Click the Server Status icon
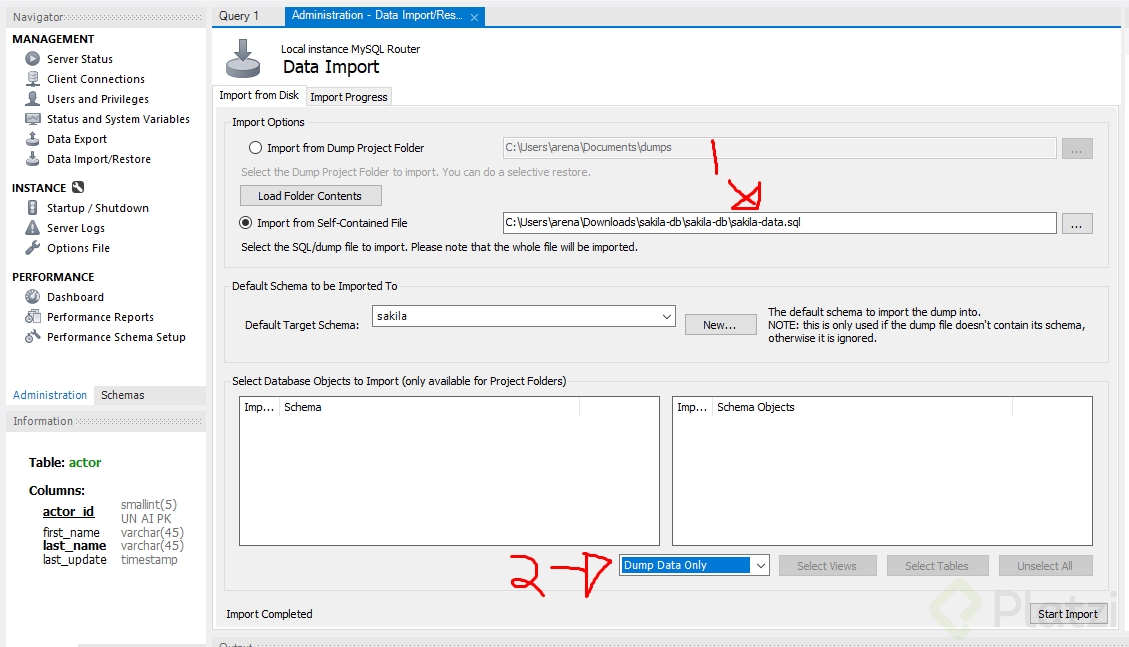Viewport: 1129px width, 647px height. pyautogui.click(x=32, y=59)
